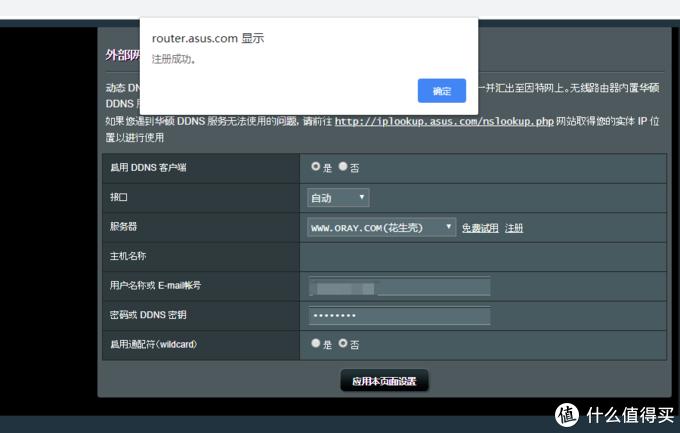This screenshot has width=680, height=433.
Task: Select the 注册成功。 message text
Action: 173,59
